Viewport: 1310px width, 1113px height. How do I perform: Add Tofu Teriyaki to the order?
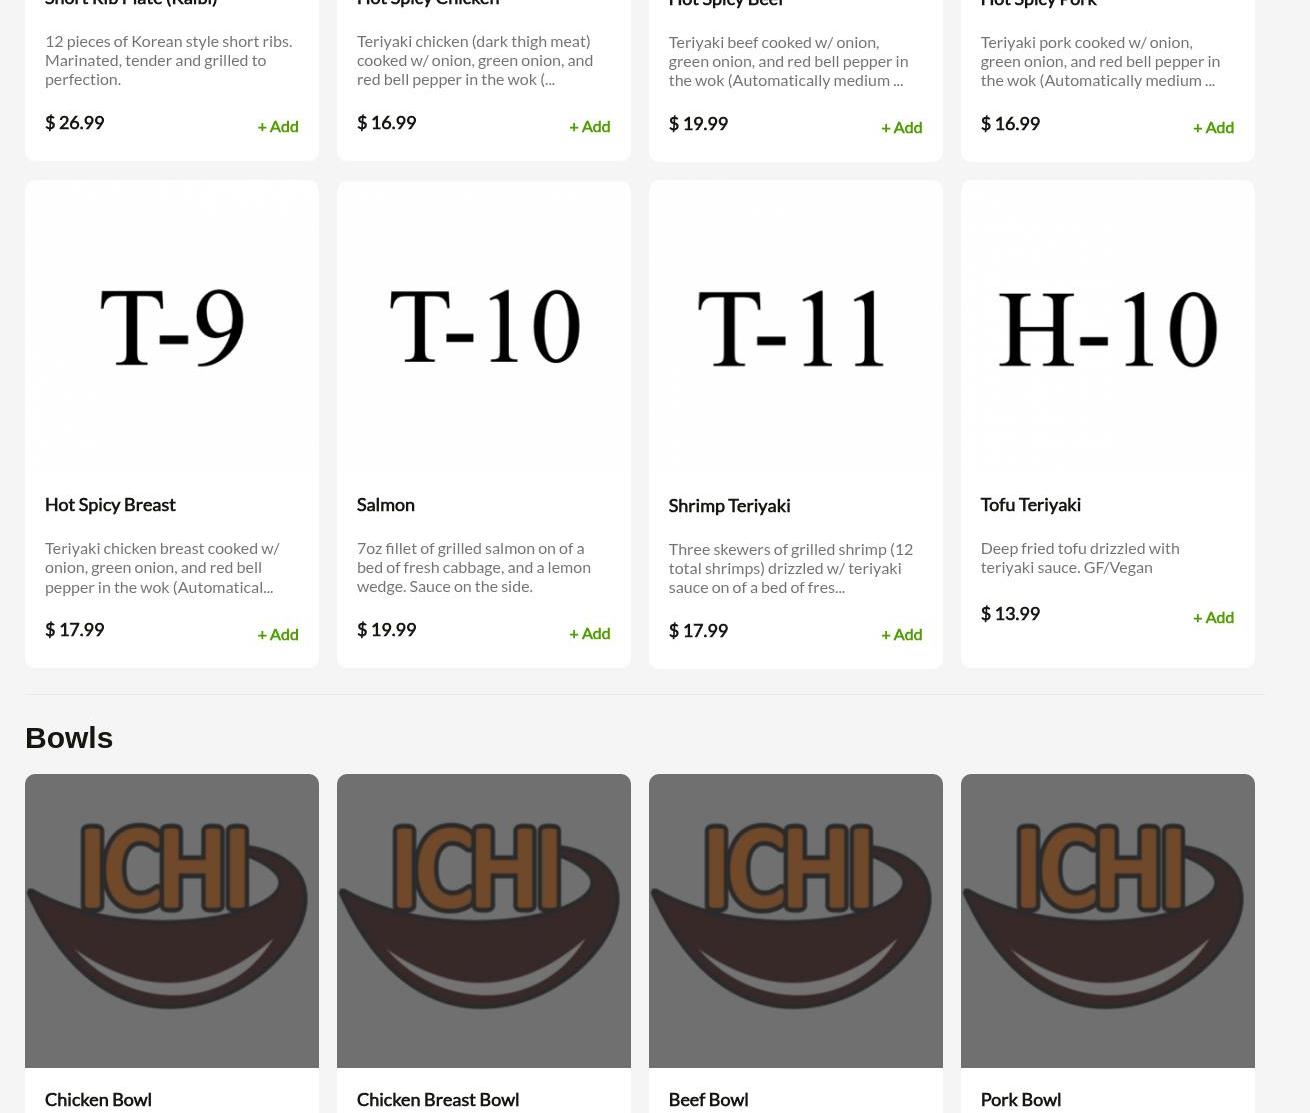click(x=1214, y=617)
